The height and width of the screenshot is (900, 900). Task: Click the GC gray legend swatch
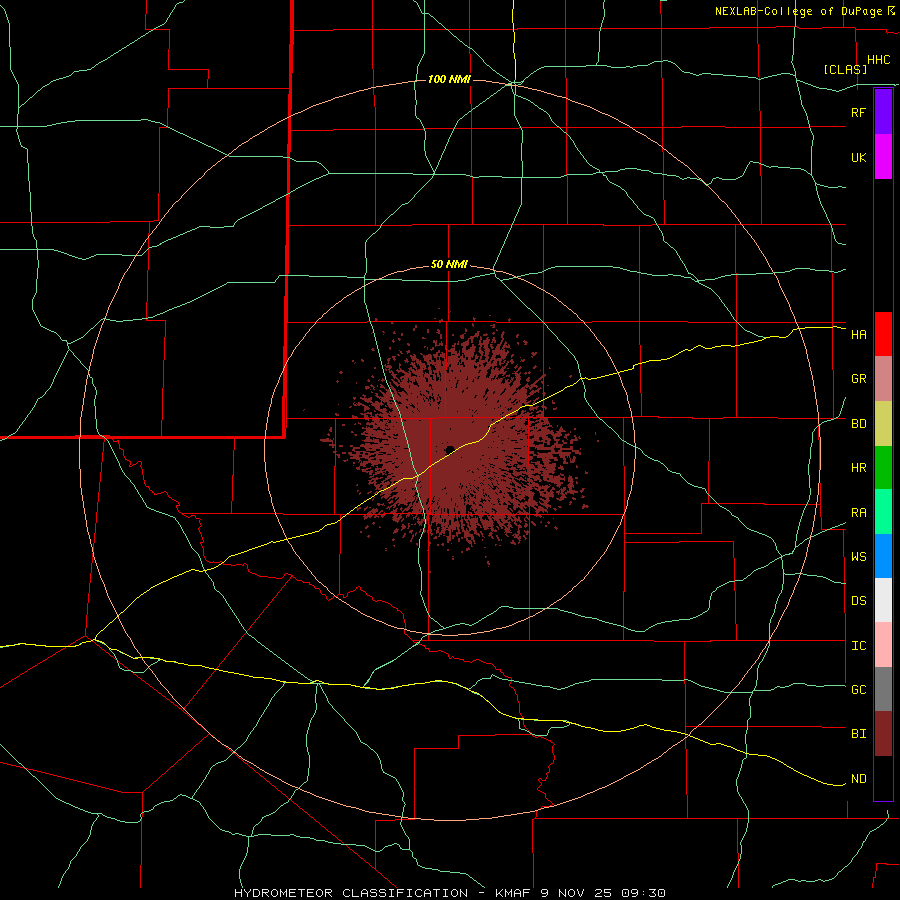(883, 689)
